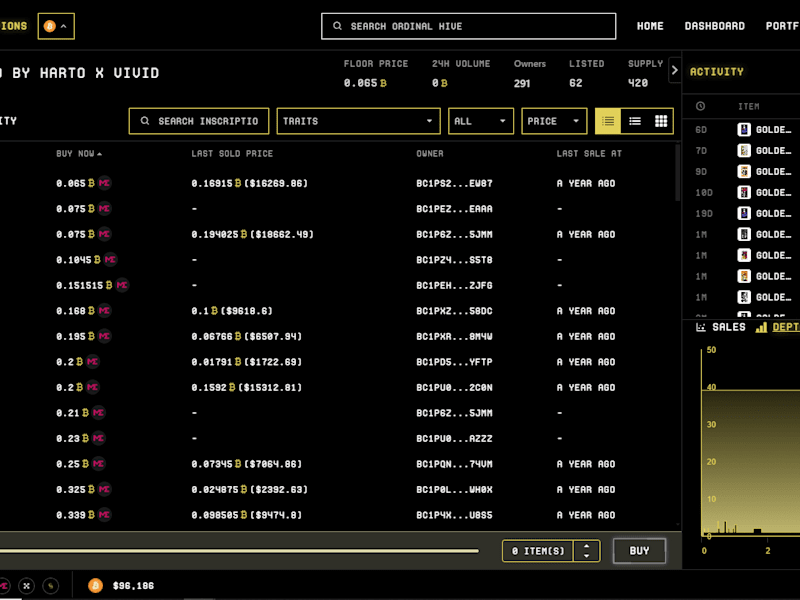Screen dimensions: 800x600
Task: Click the clock time column icon
Action: (701, 106)
